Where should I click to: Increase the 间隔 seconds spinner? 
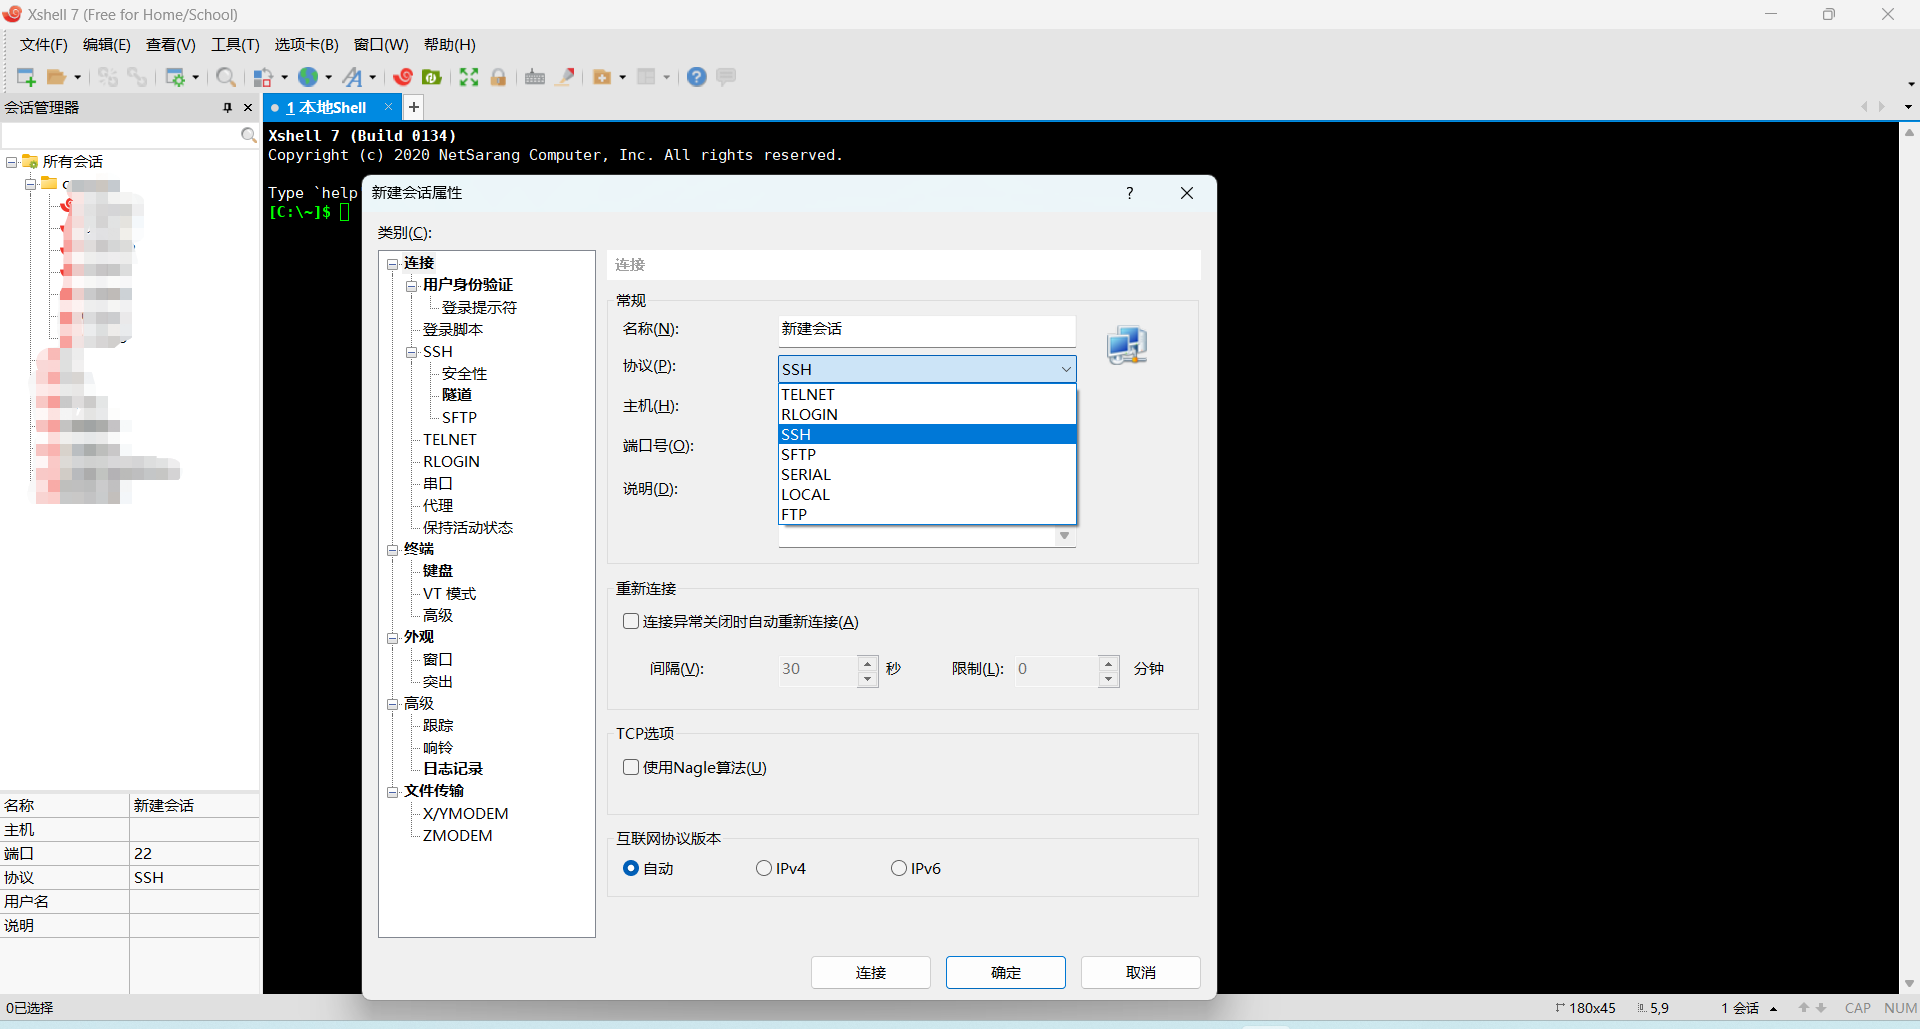click(x=867, y=663)
